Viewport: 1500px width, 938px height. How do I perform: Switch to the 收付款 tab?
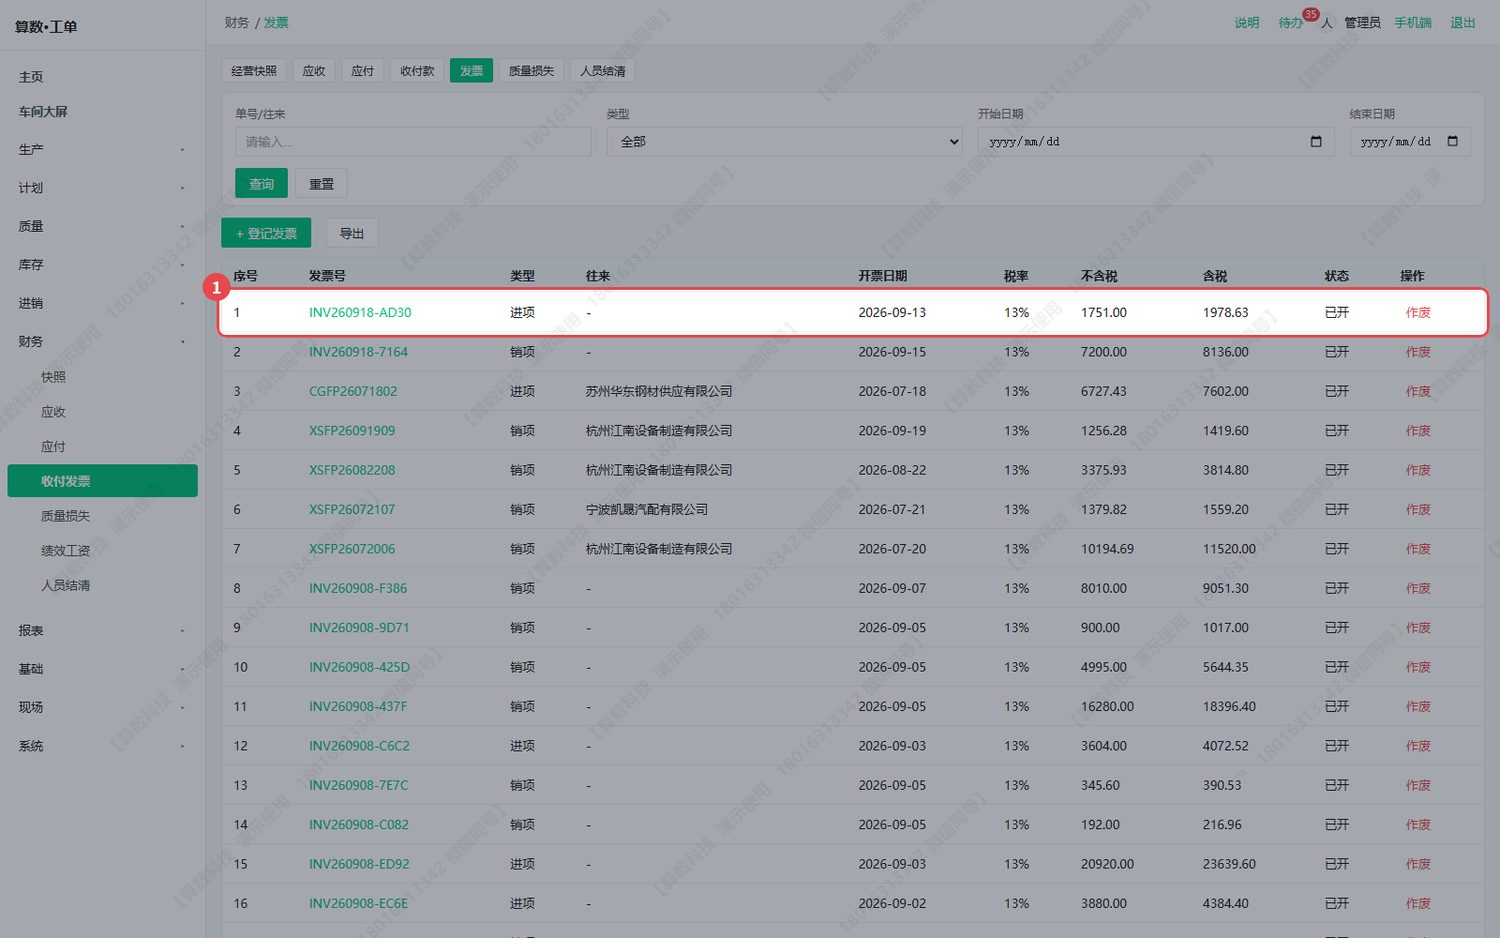click(417, 71)
